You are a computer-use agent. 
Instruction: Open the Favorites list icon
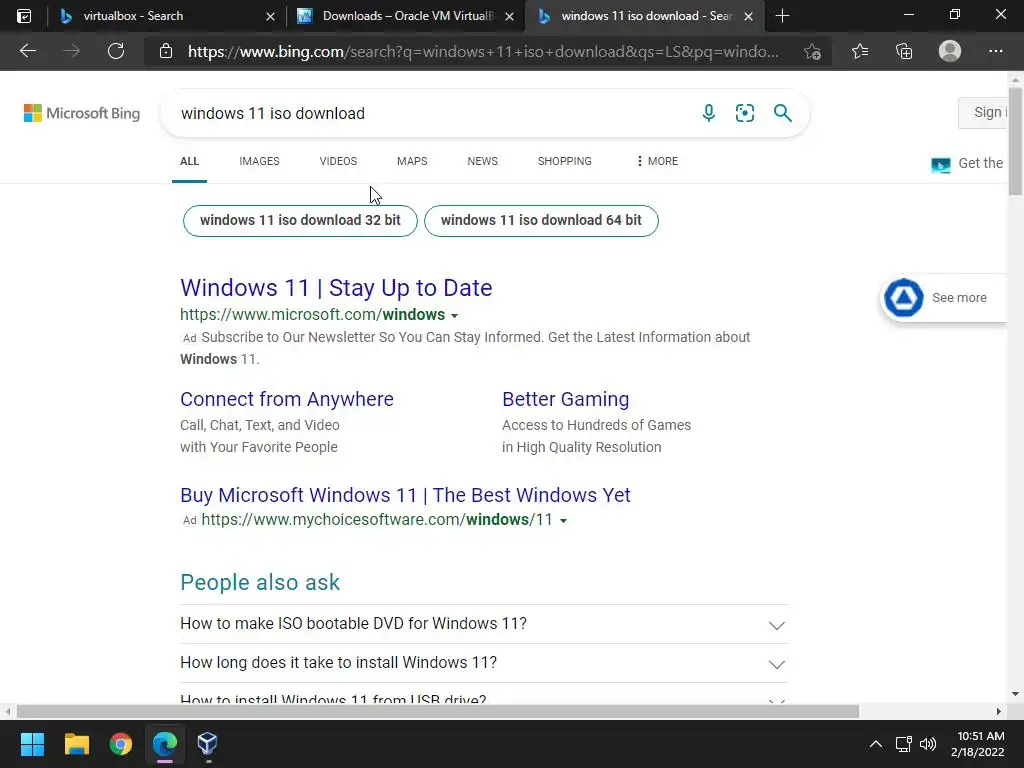coord(860,51)
